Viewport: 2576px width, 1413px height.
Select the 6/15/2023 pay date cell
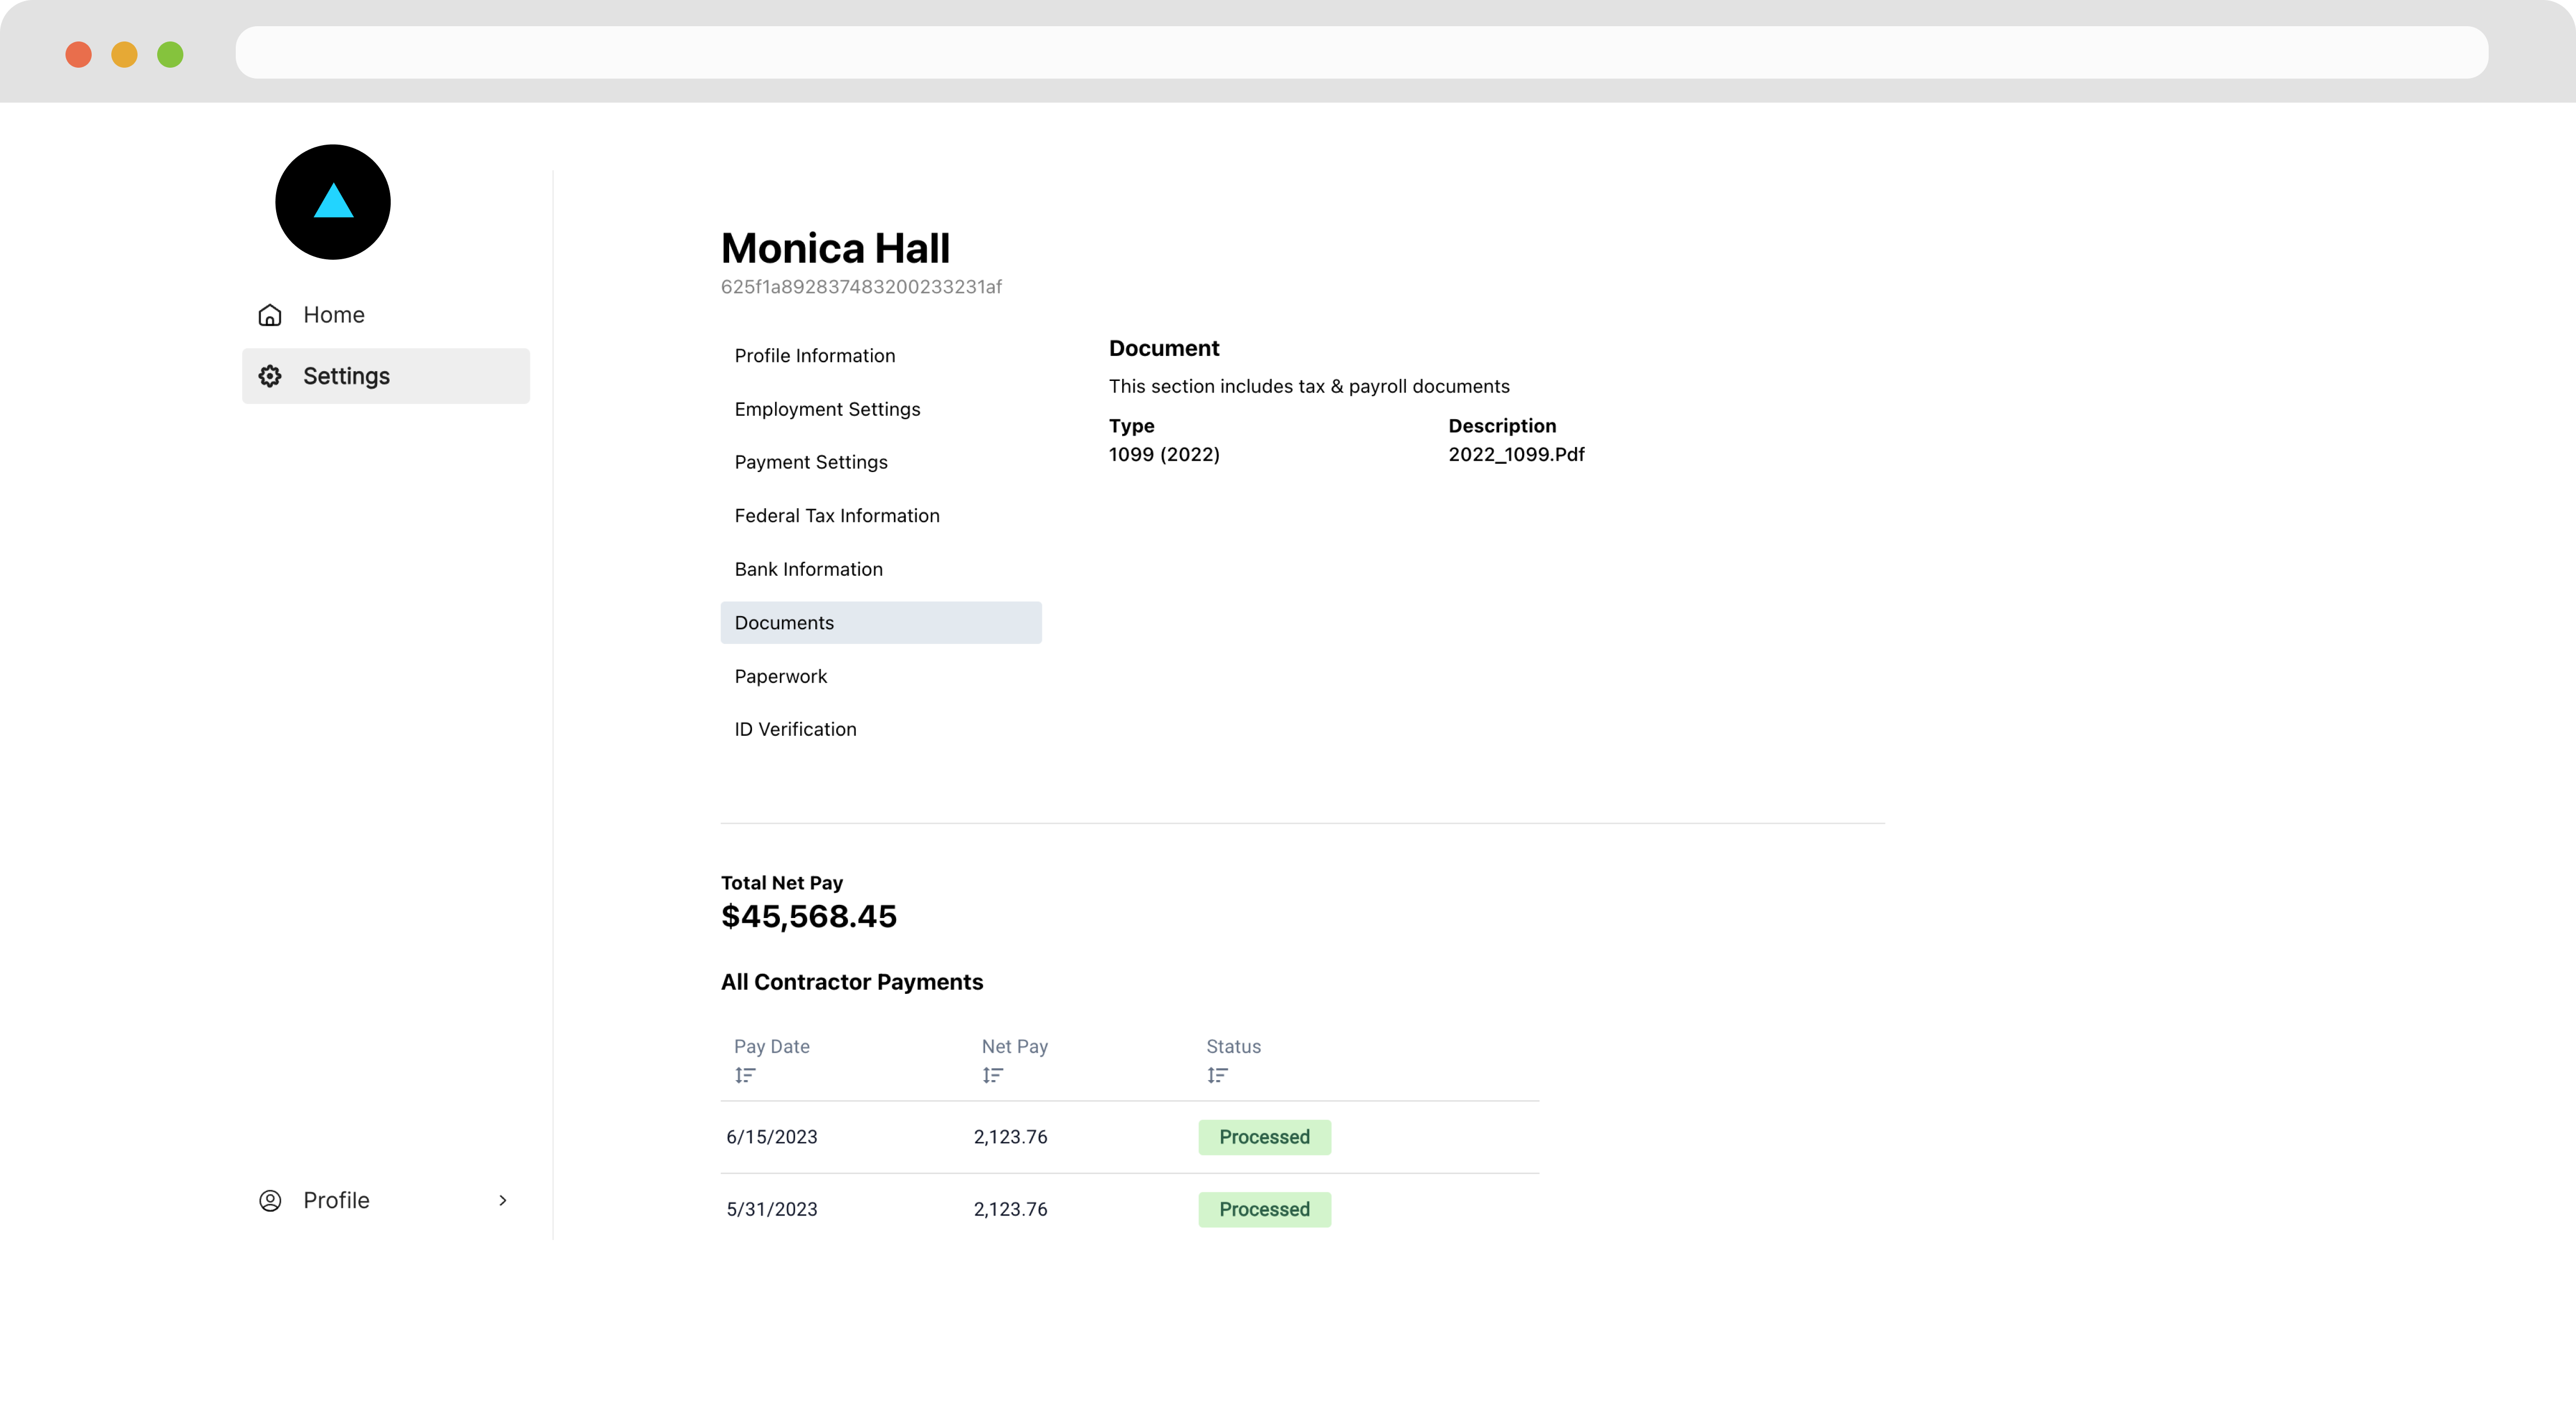click(x=771, y=1137)
